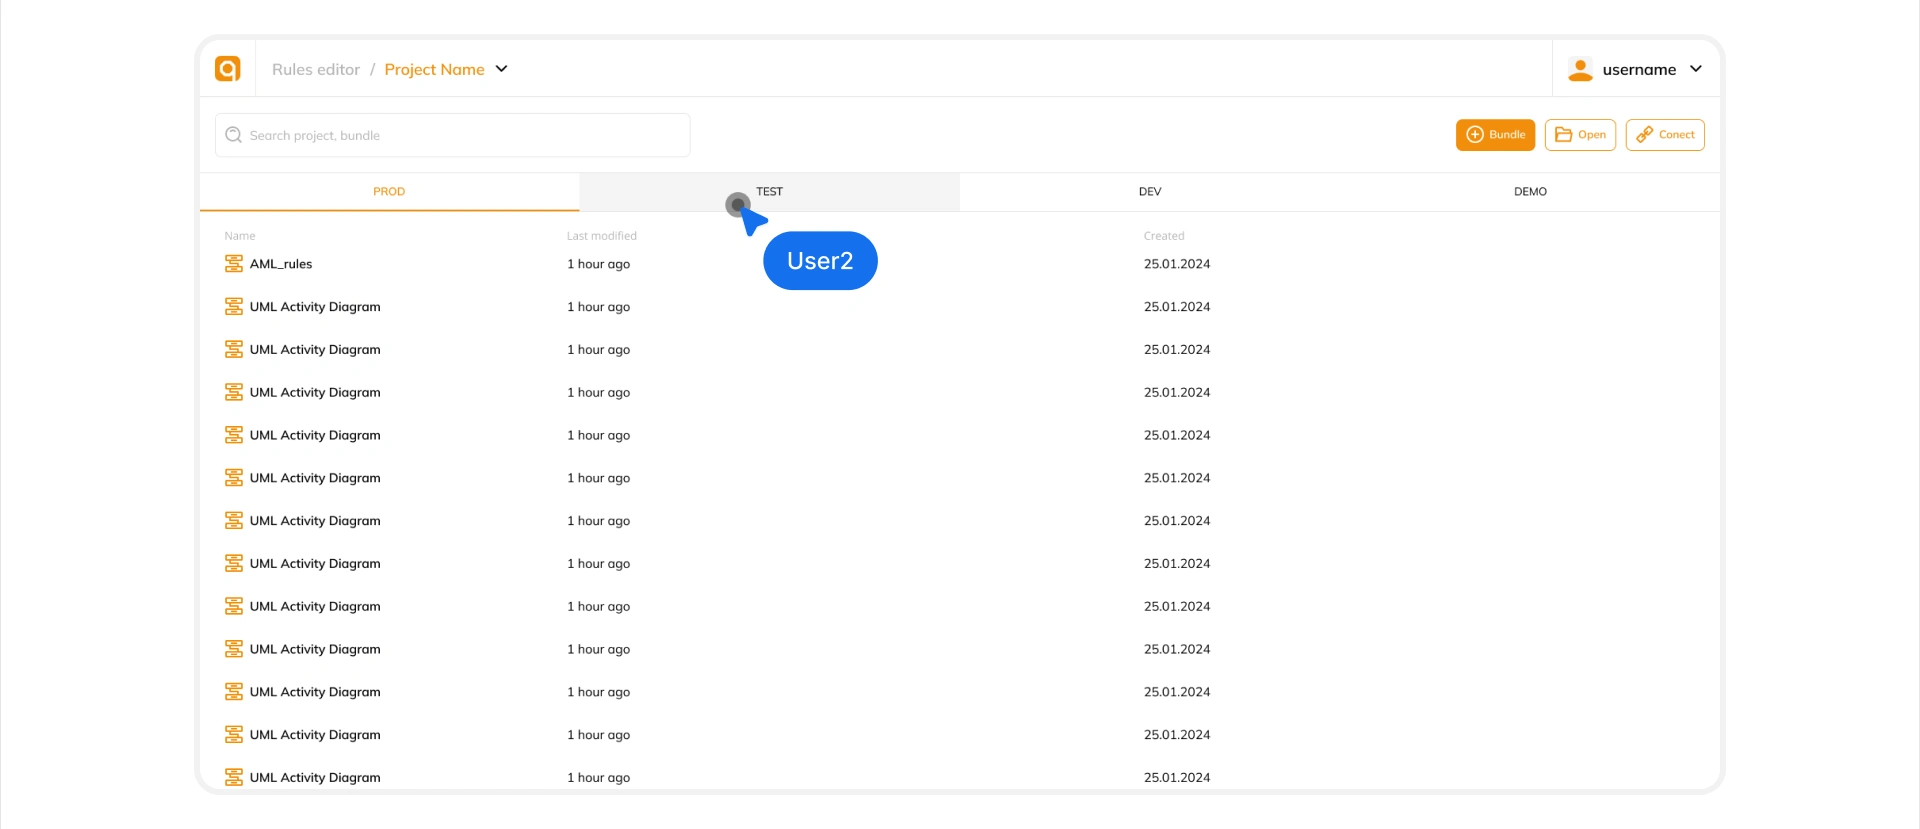The height and width of the screenshot is (829, 1920).
Task: Open the username account menu arrow
Action: (x=1696, y=69)
